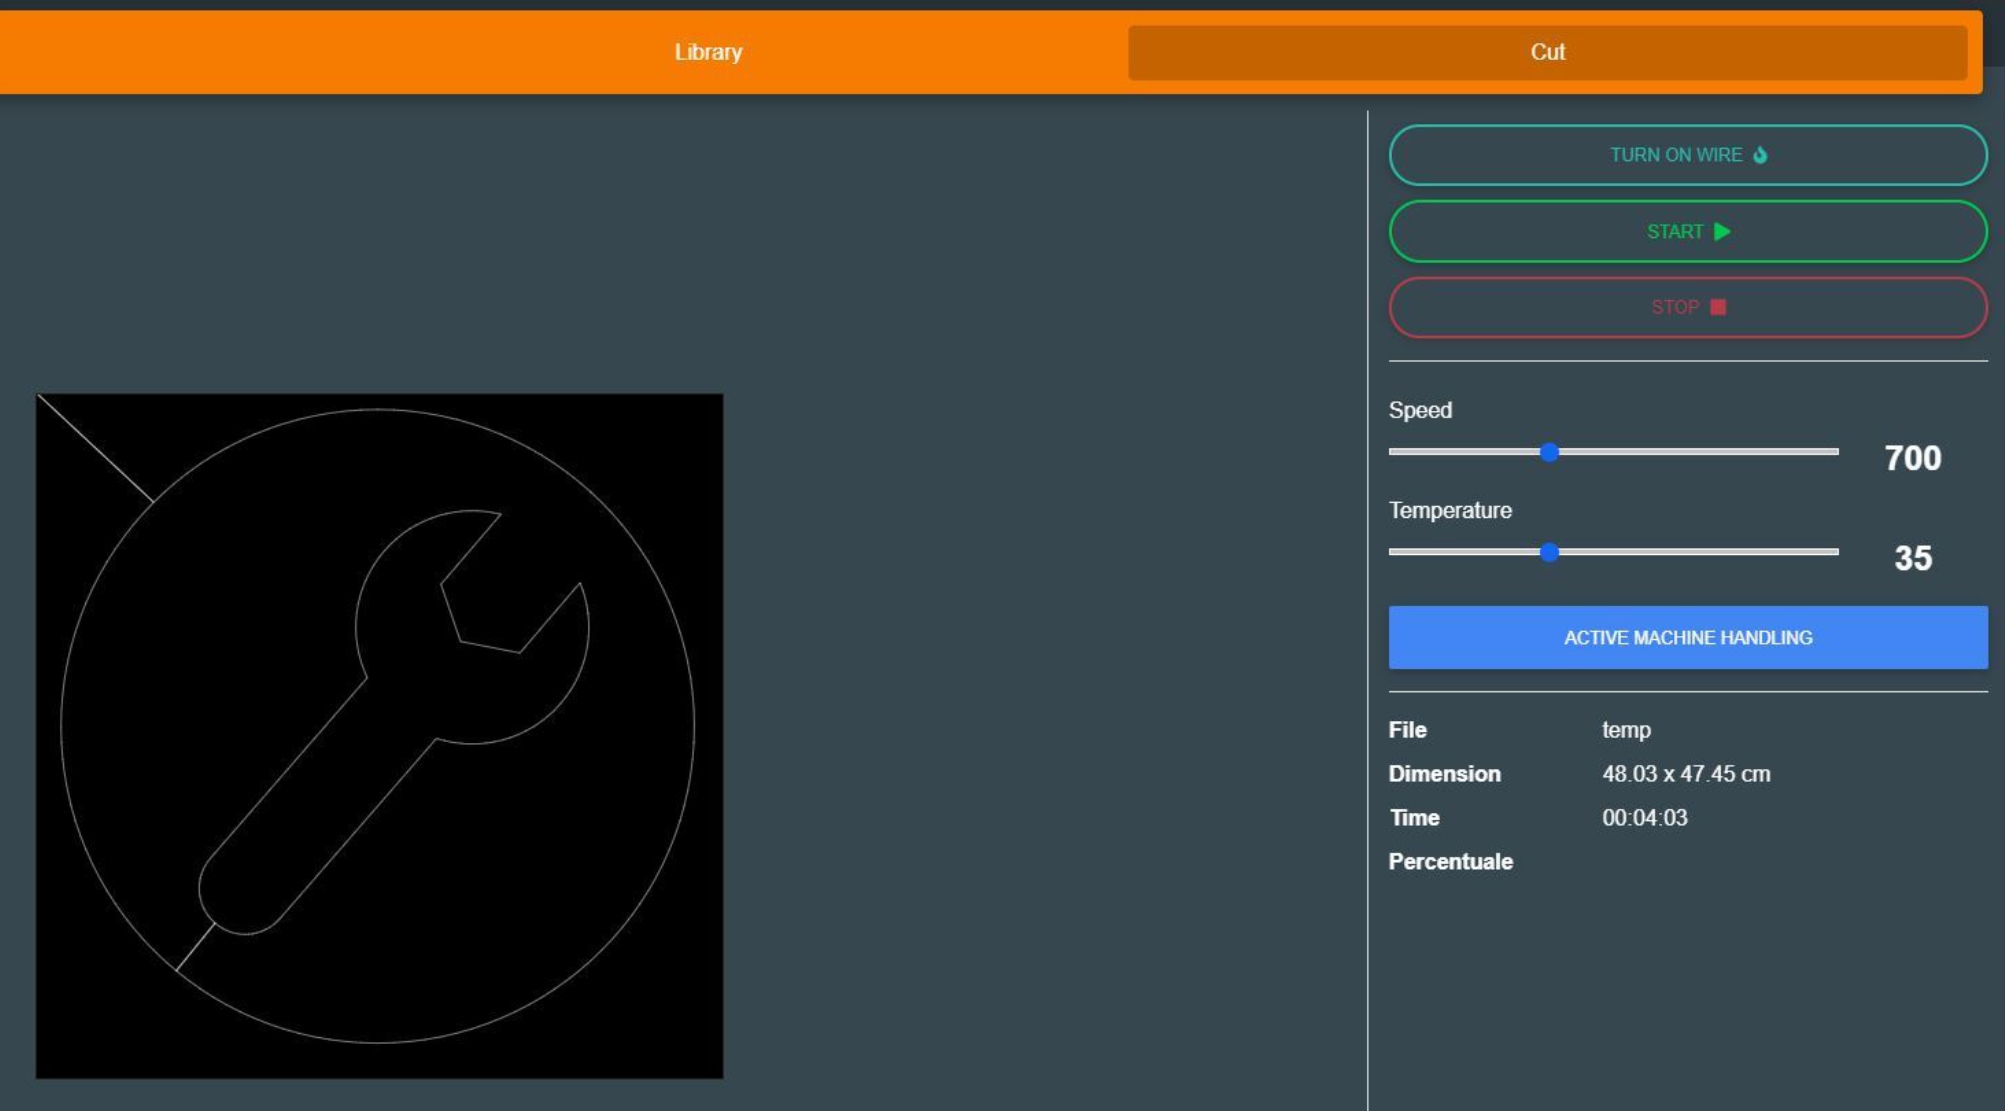
Task: Click the temperature value 35
Action: point(1912,558)
